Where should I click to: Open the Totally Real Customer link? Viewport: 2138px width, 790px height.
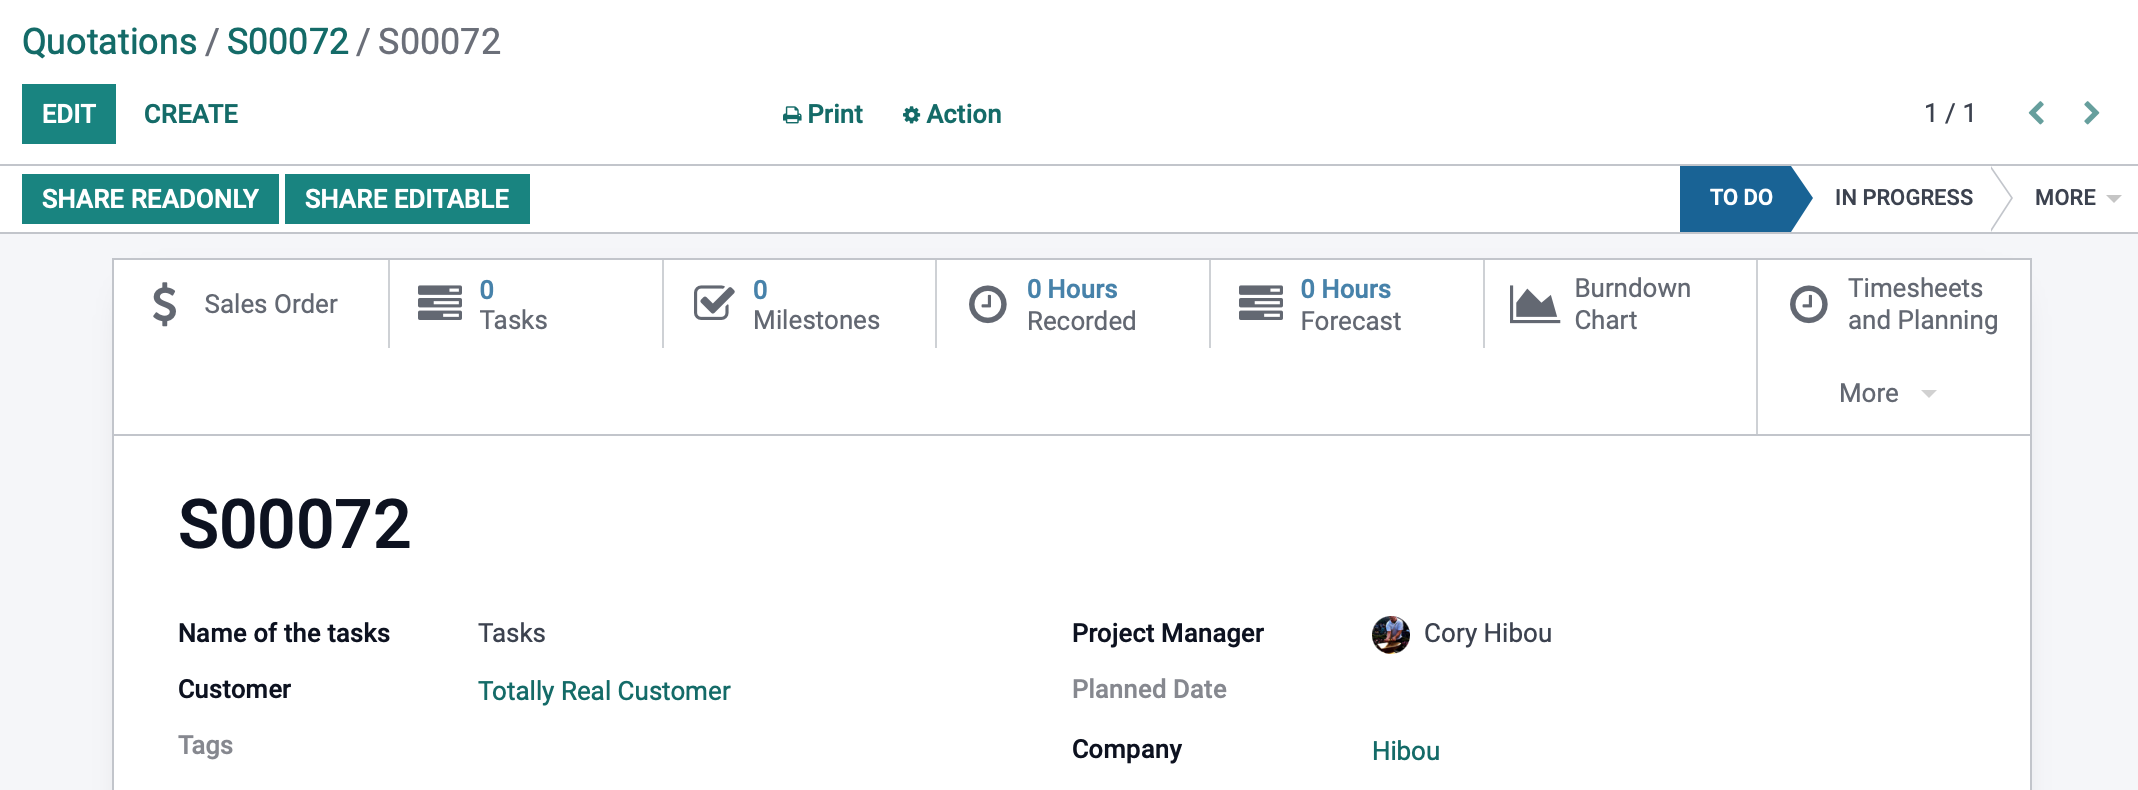(604, 691)
